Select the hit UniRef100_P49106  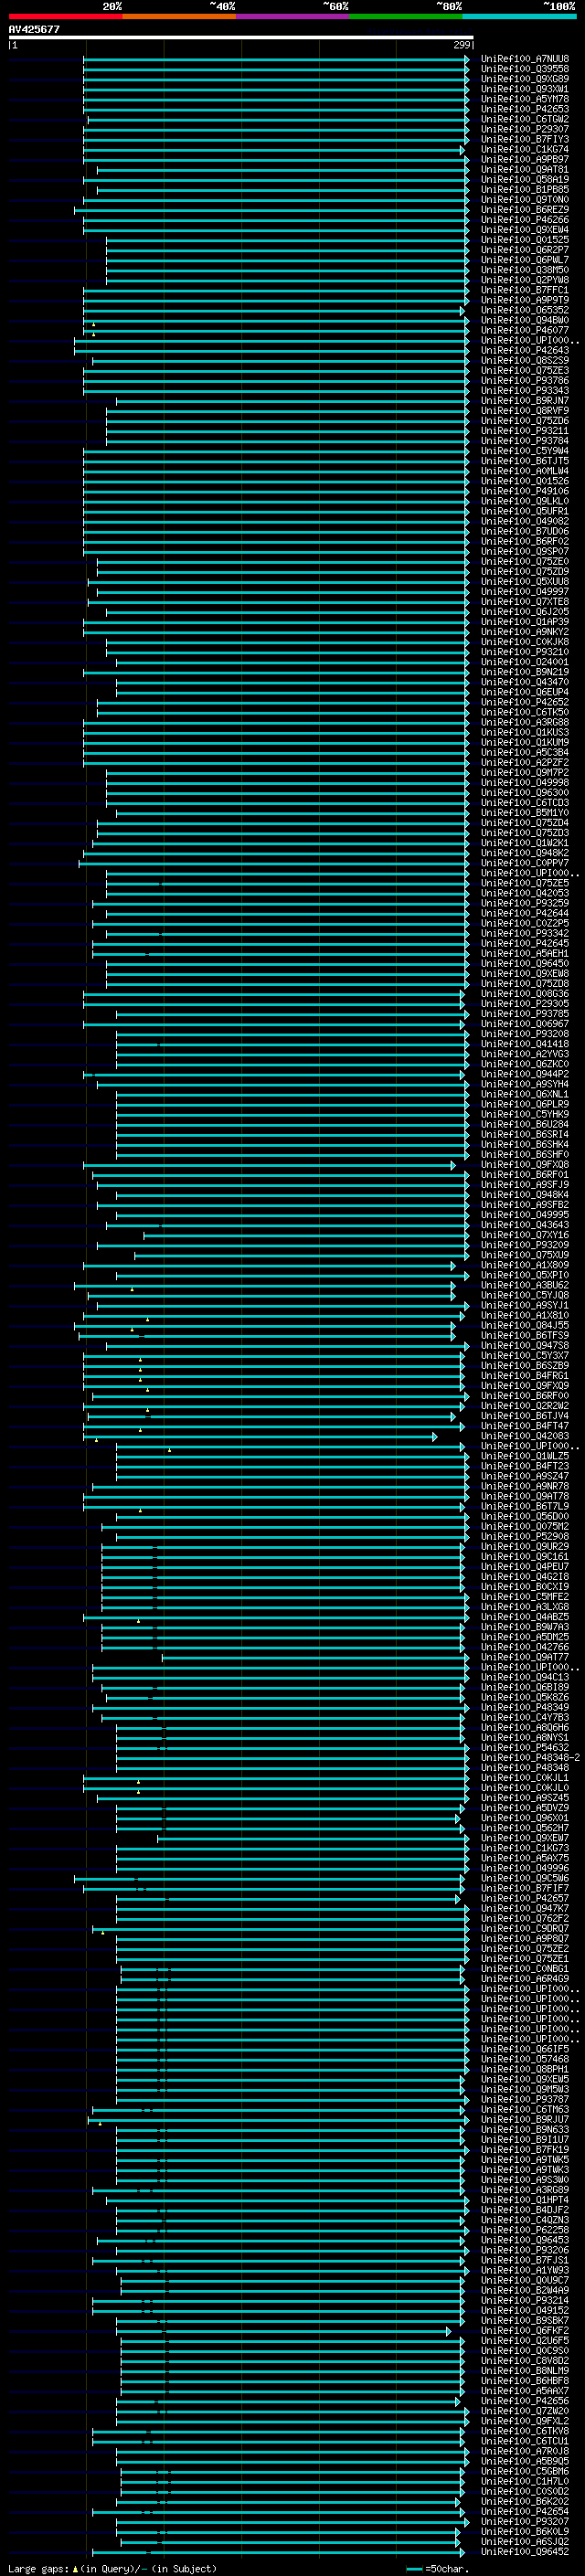524,491
